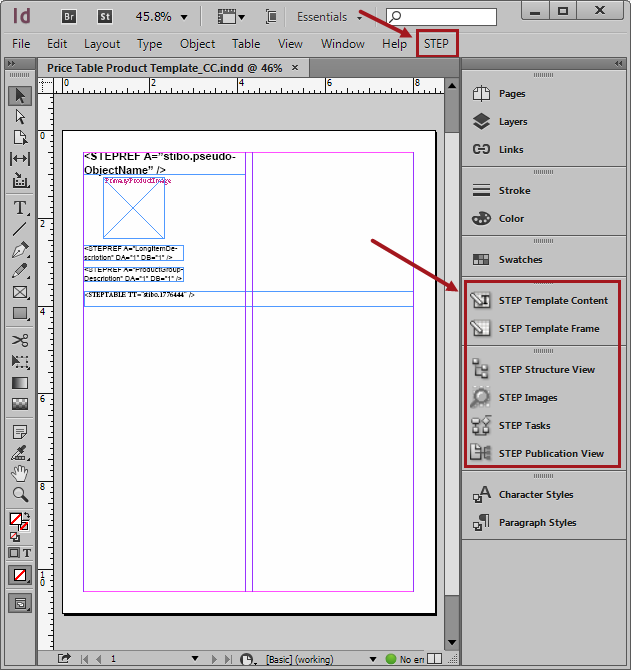Expand the Essentials workspace switcher
Viewport: 631px width, 670px height.
point(329,17)
